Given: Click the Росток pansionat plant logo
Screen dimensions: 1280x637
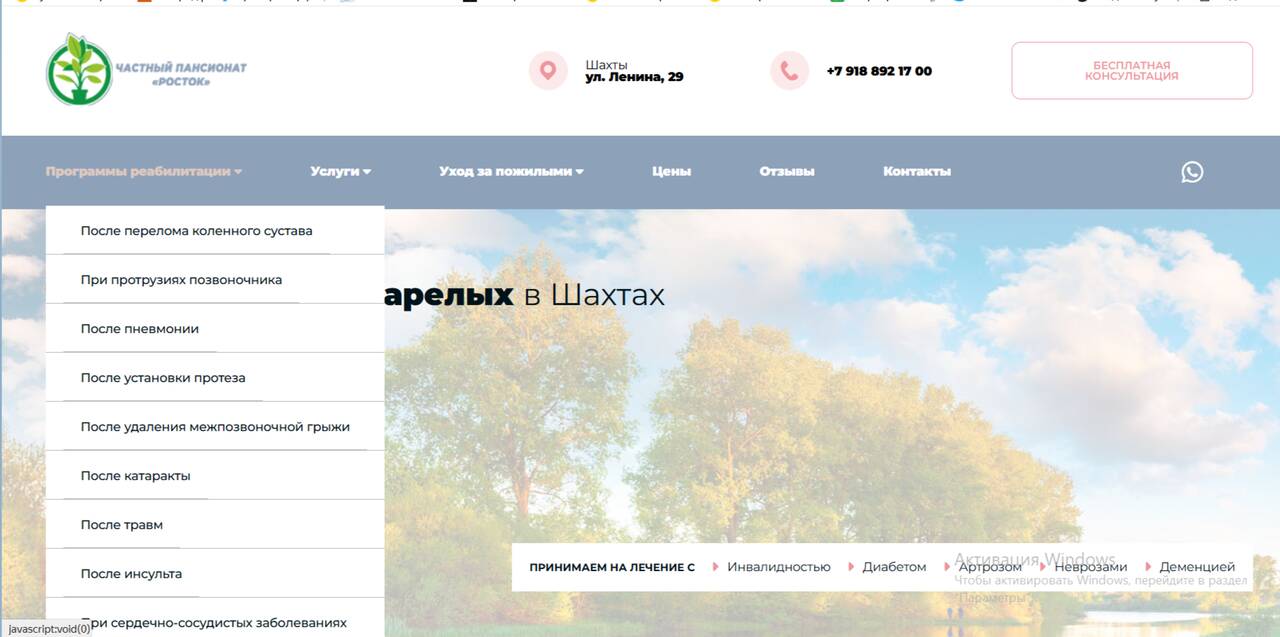Looking at the screenshot, I should click(x=78, y=70).
